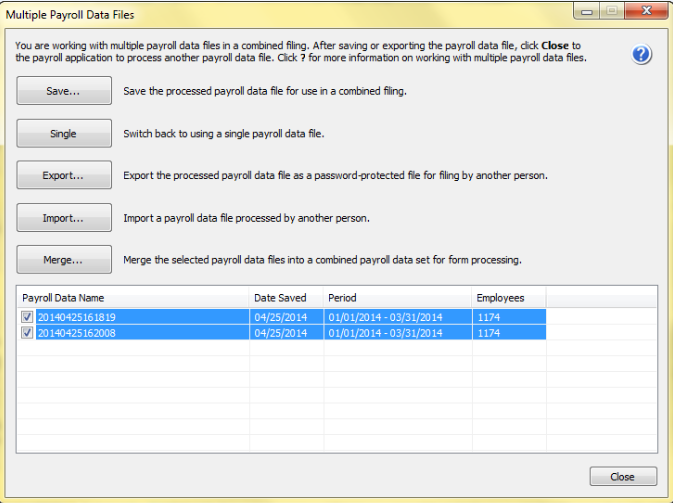Click the Close button at bottom right
This screenshot has height=503, width=673.
pyautogui.click(x=623, y=476)
